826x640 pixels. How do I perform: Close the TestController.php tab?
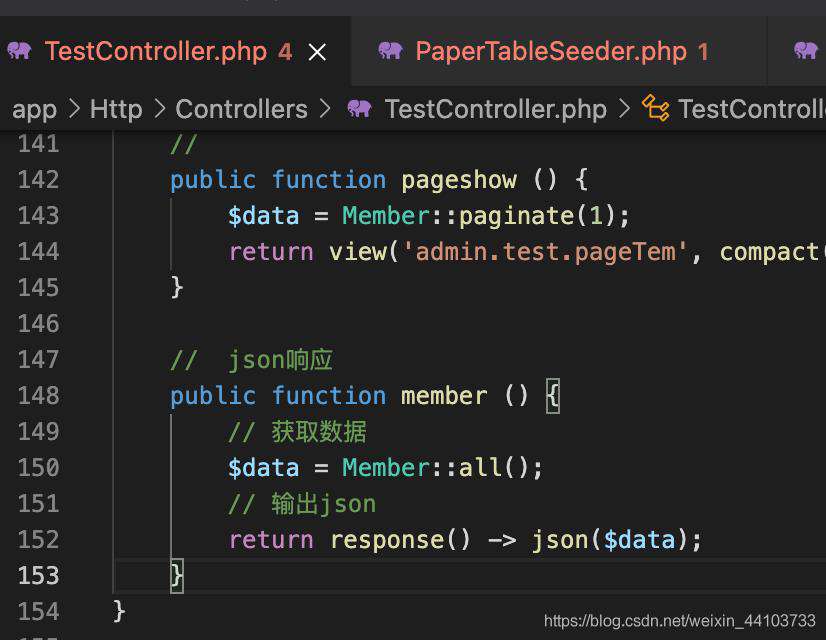click(317, 52)
